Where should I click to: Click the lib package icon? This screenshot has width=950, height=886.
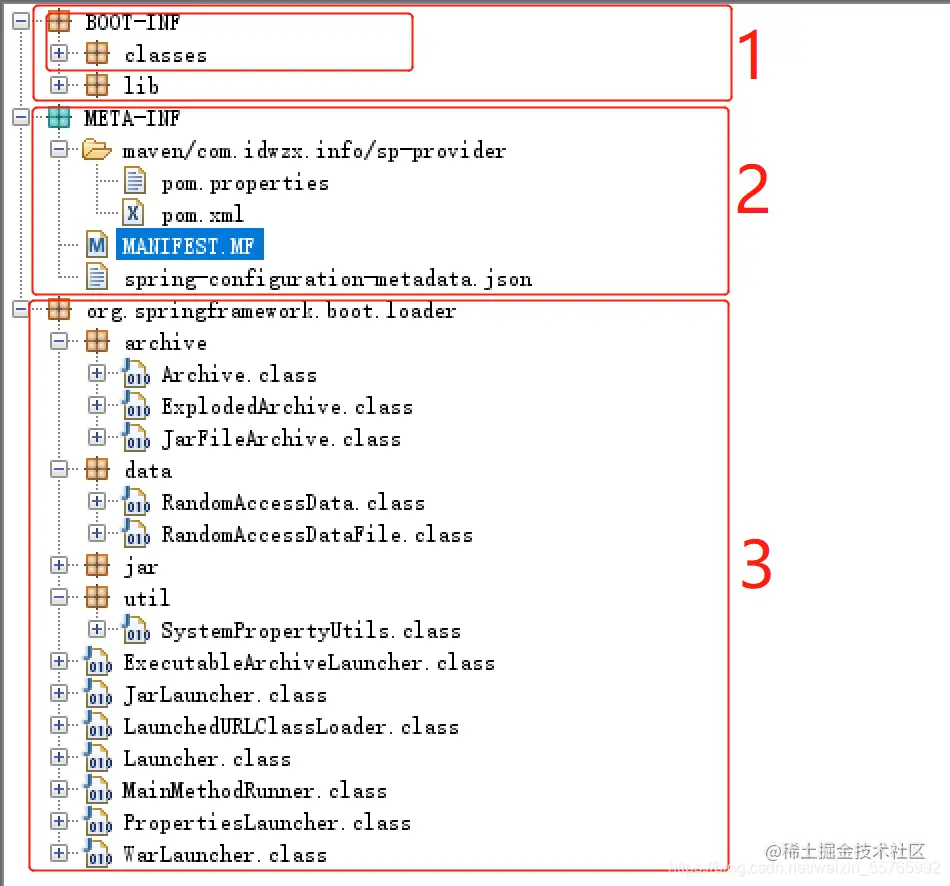point(97,85)
